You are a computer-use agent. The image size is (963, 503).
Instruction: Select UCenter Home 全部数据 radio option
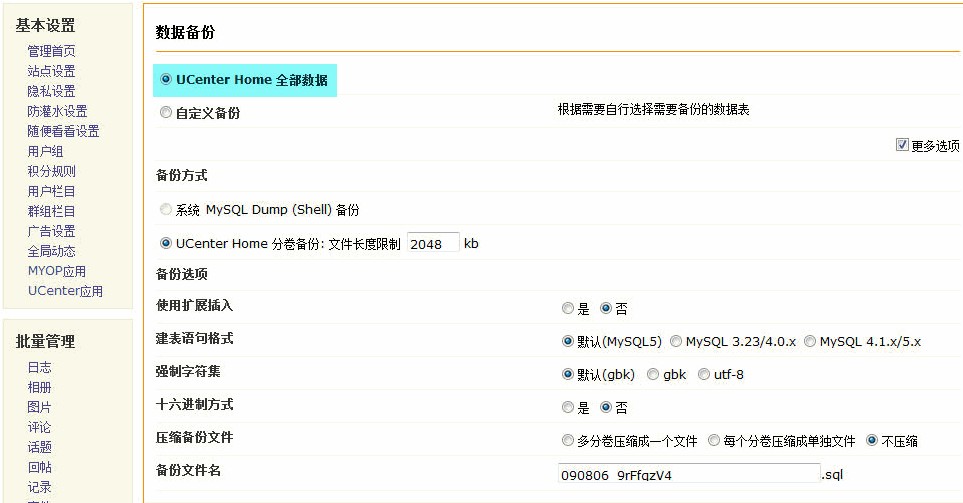[165, 79]
